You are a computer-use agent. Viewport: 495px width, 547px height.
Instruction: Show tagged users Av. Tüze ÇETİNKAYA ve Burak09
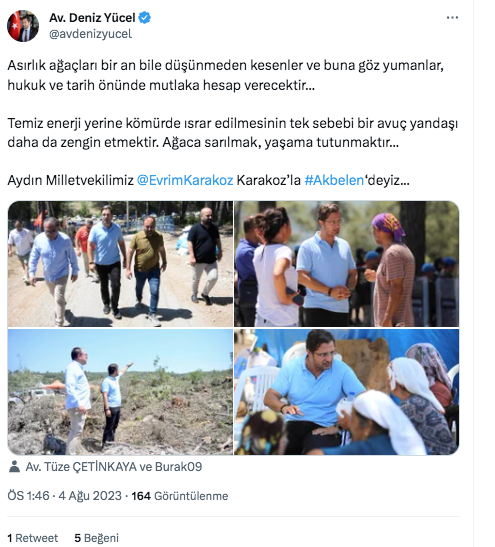point(114,467)
